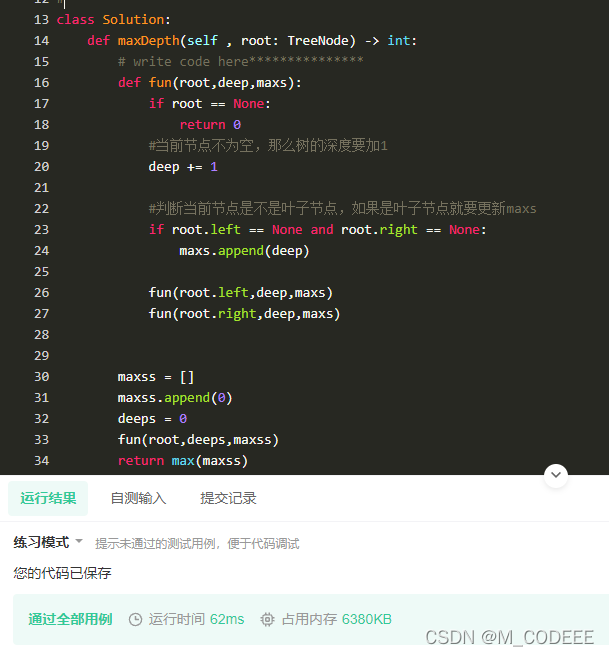The height and width of the screenshot is (656, 609).
Task: Click the comment 判断当前节点是不是叶子节点 on line 22
Action: tap(342, 208)
